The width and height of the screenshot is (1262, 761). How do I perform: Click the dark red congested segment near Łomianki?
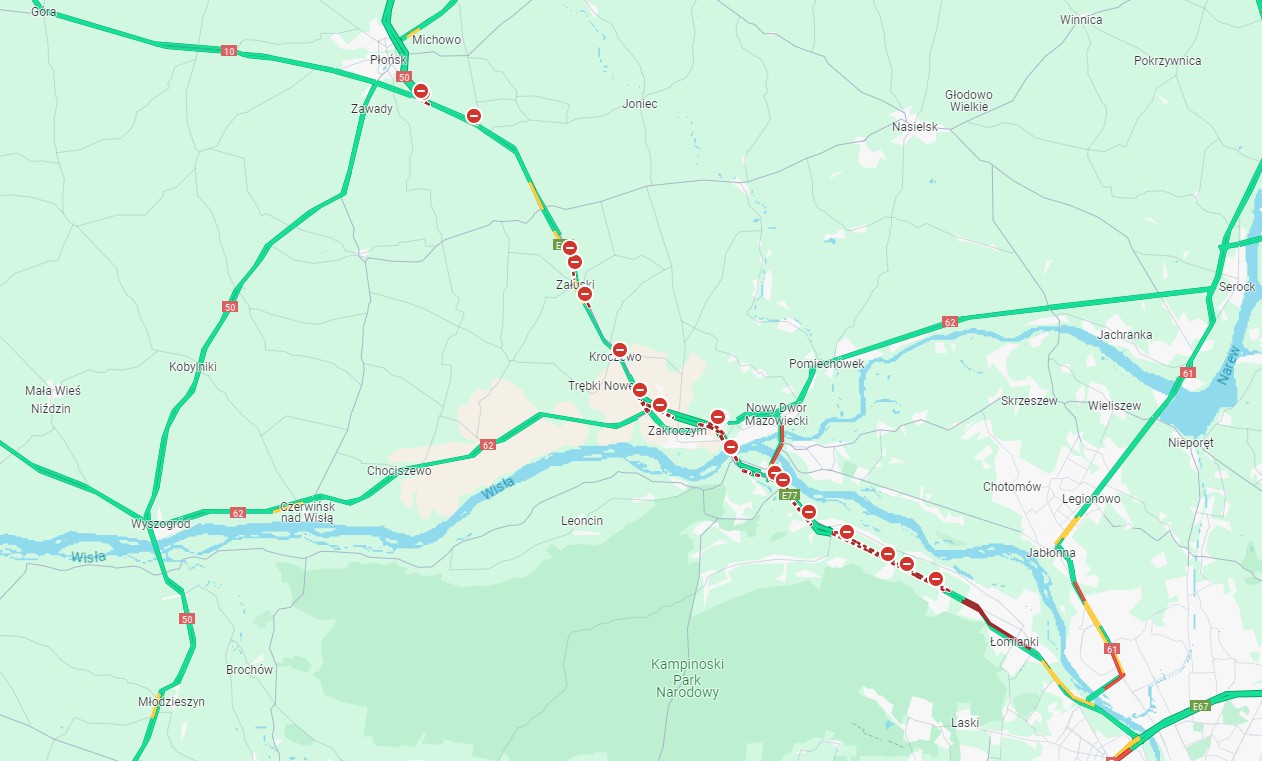tap(974, 607)
